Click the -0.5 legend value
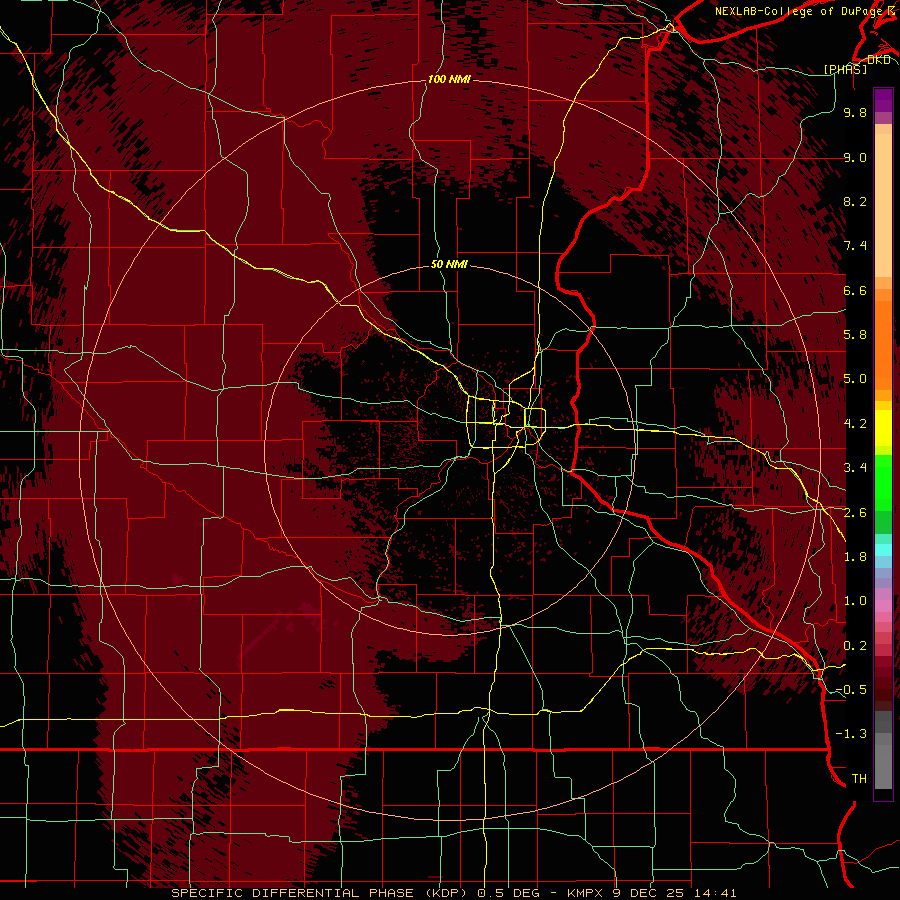This screenshot has width=900, height=900. pyautogui.click(x=851, y=690)
